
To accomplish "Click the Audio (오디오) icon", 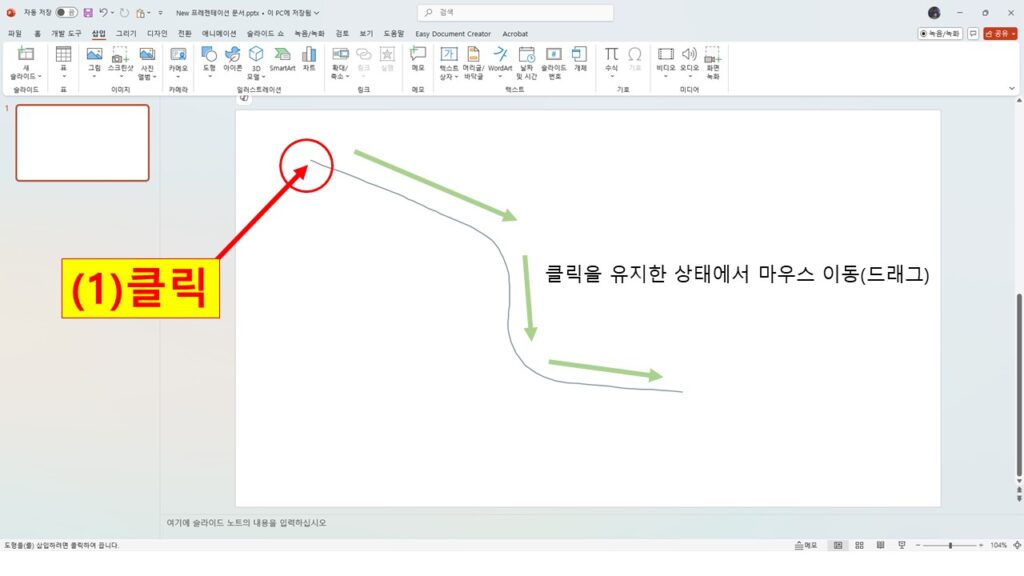I will pos(690,54).
